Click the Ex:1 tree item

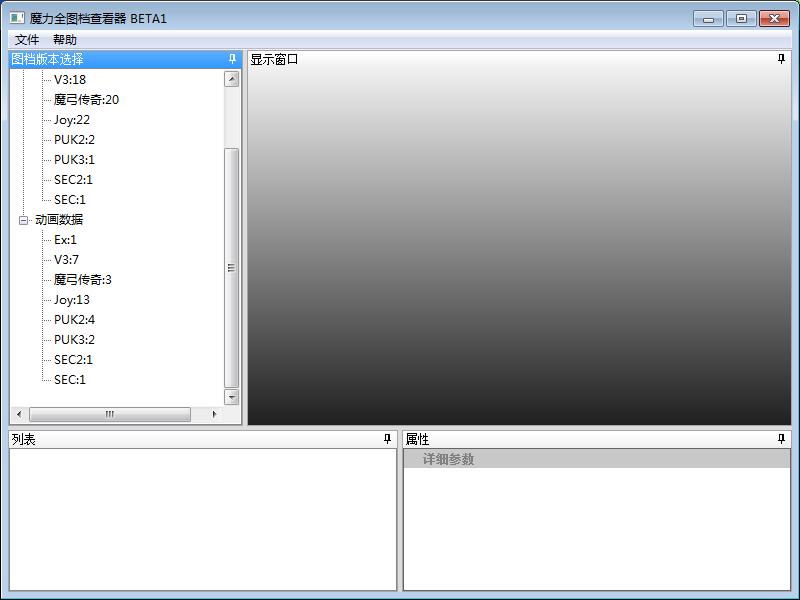tap(65, 240)
